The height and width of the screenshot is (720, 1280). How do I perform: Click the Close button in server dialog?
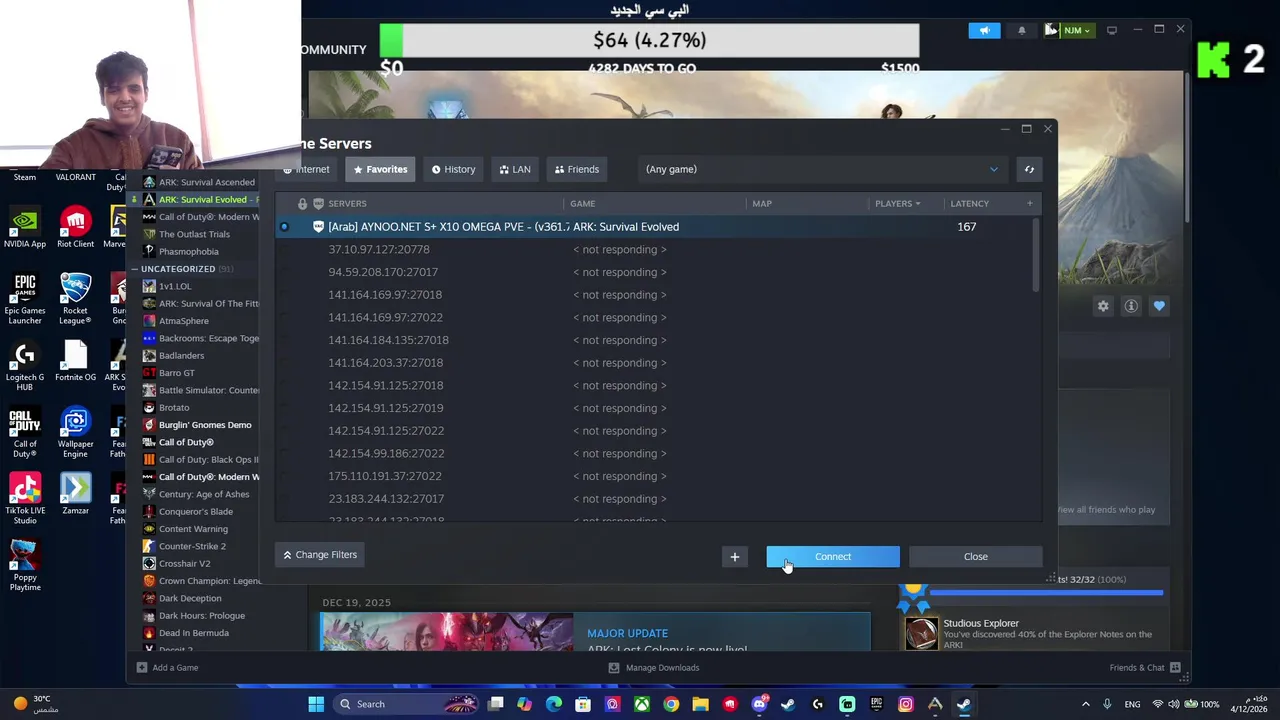[976, 557]
